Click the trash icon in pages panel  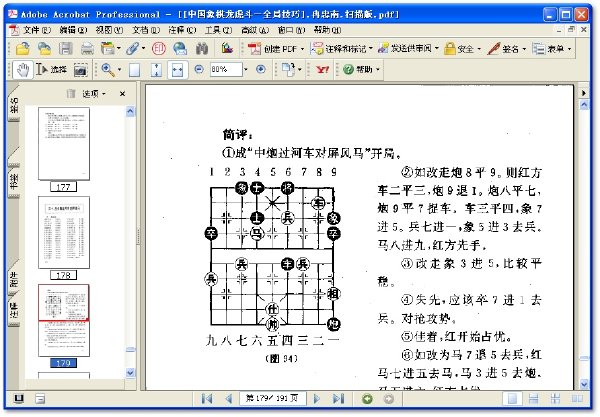pos(71,93)
